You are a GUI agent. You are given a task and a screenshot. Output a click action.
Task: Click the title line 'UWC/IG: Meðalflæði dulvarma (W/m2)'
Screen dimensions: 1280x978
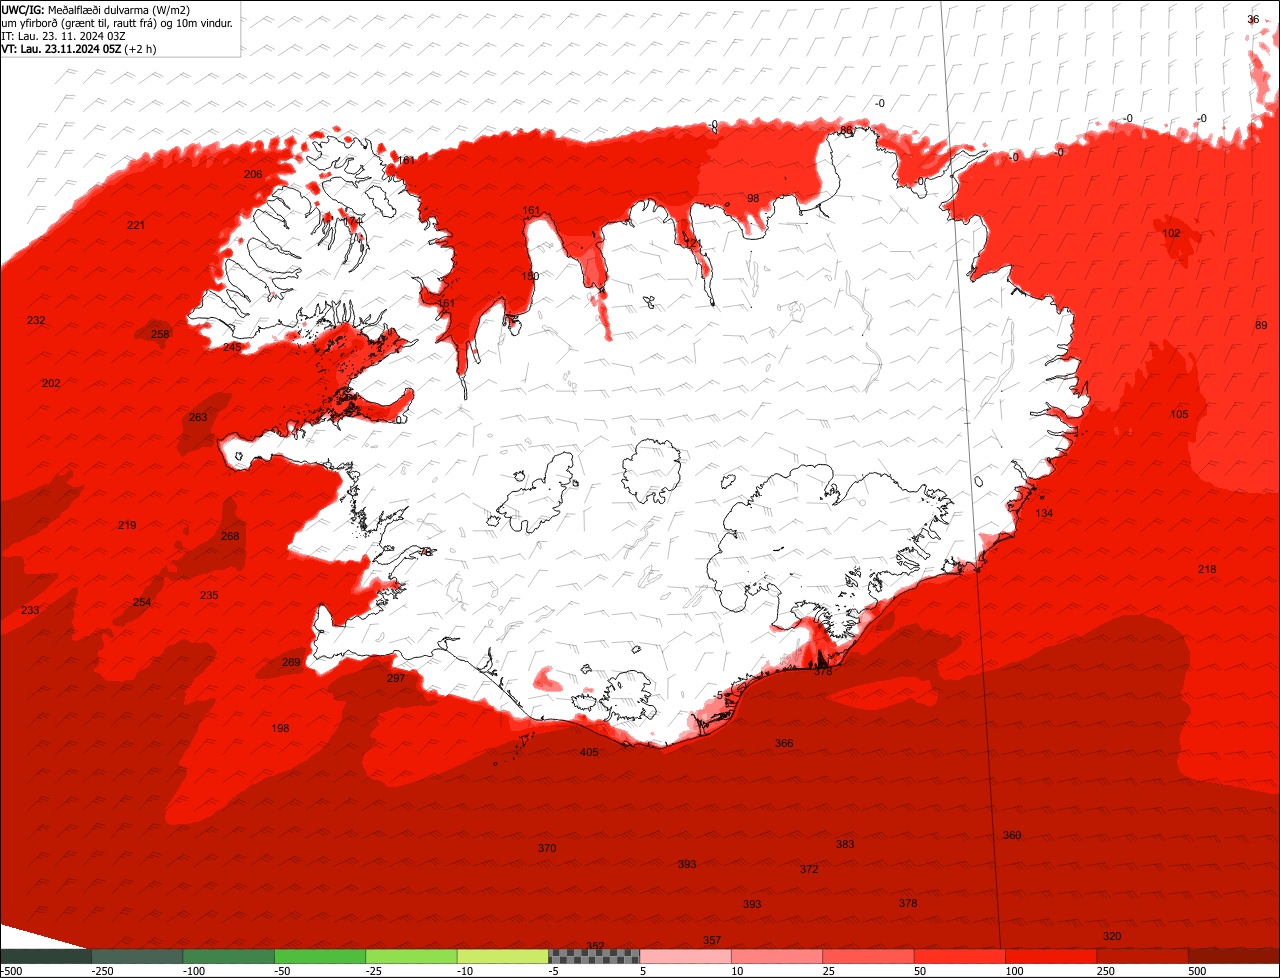tap(96, 9)
